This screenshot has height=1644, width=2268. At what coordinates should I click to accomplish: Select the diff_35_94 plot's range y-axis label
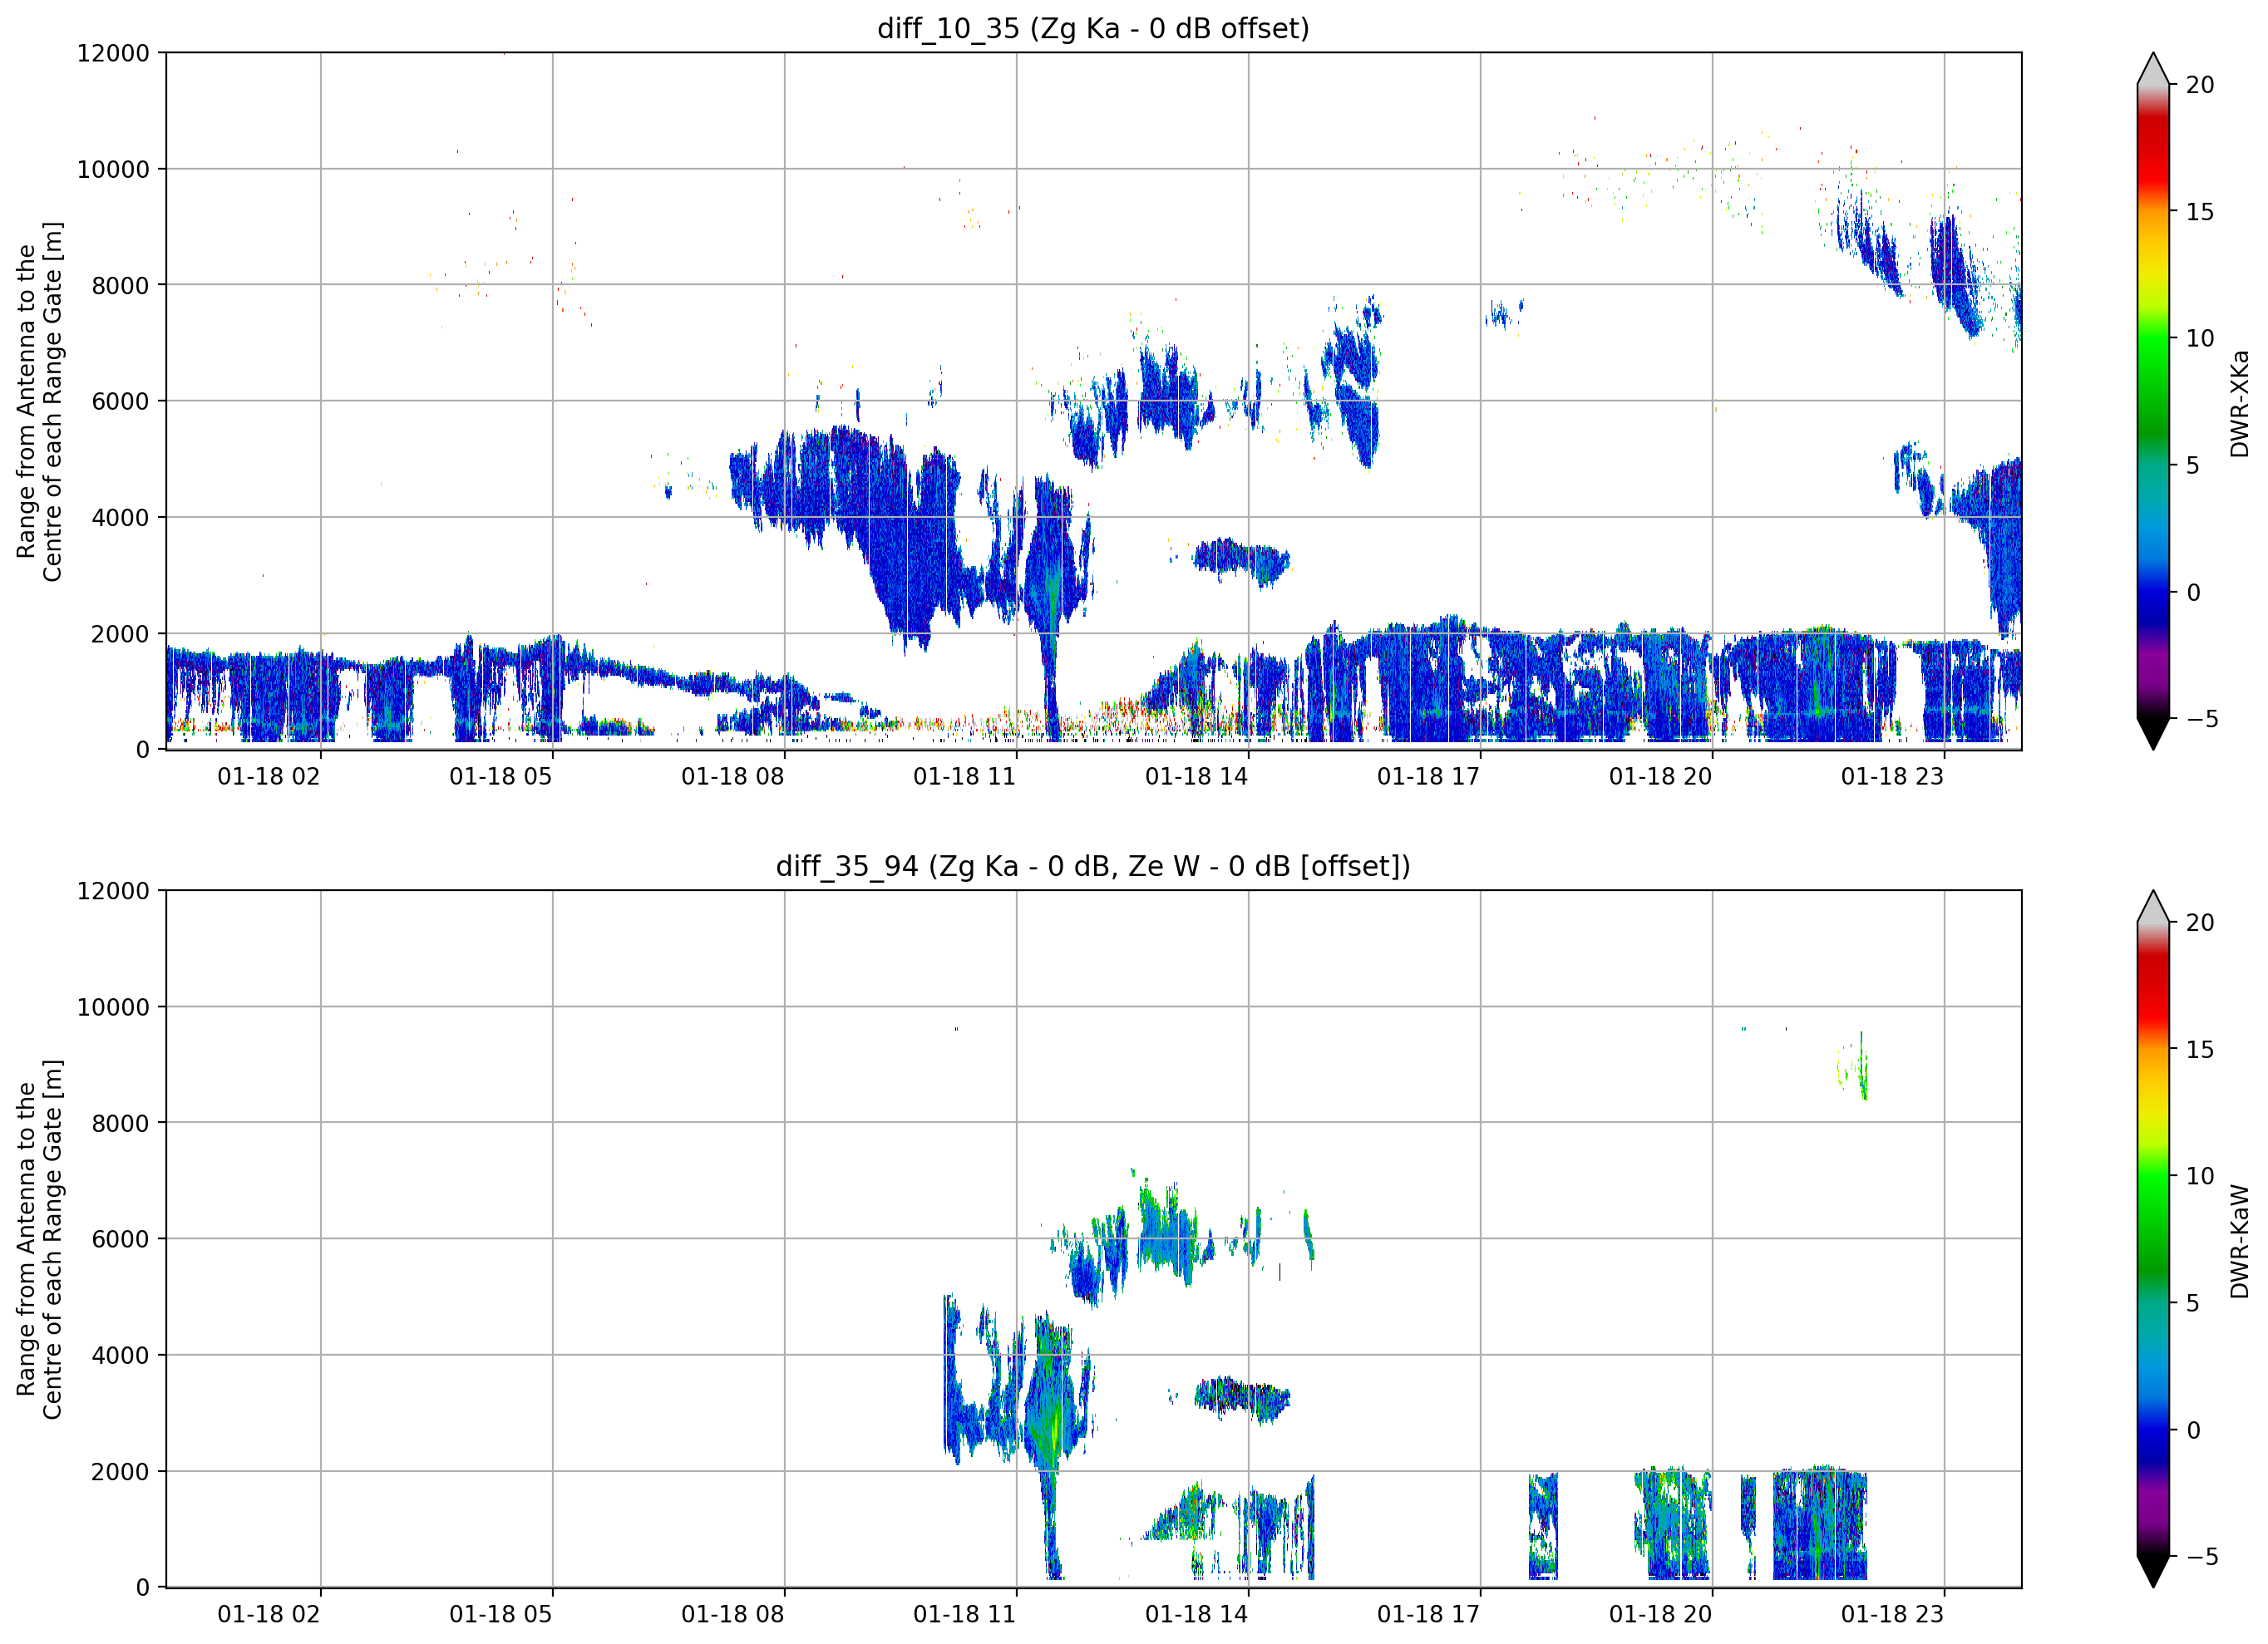[x=39, y=1239]
